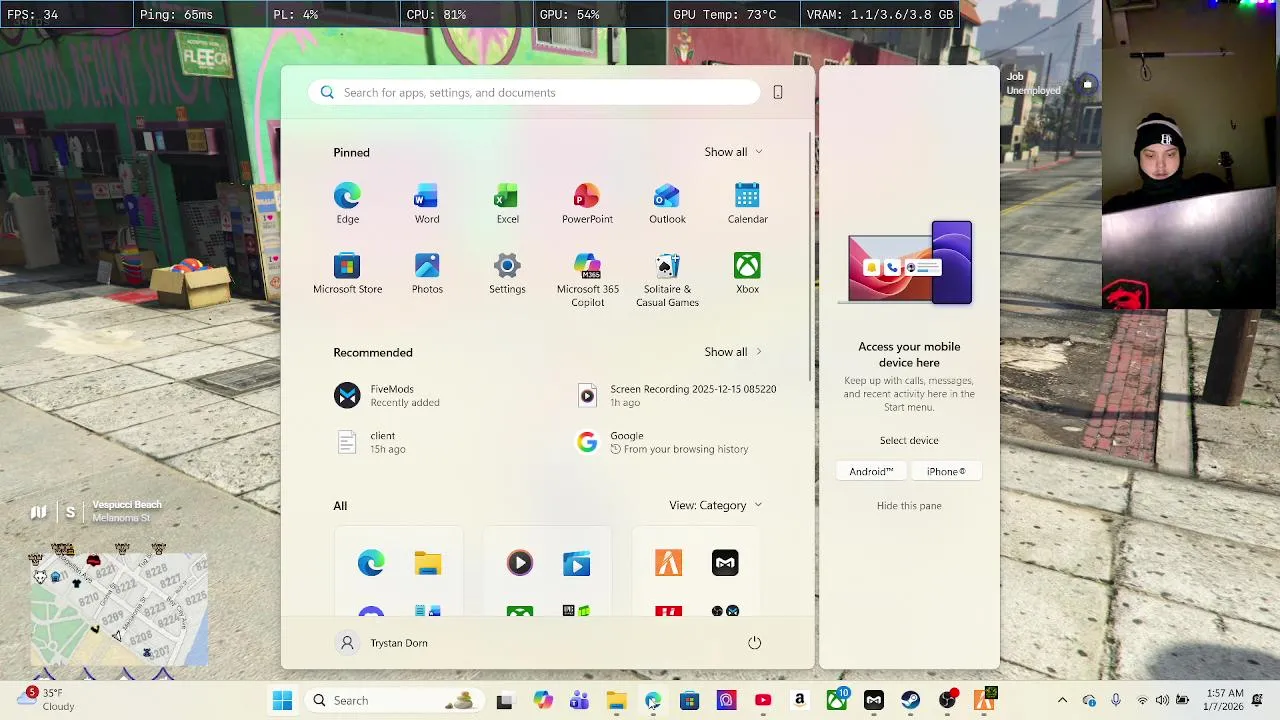Open the volume icon in system tray
This screenshot has height=720, width=1280.
pyautogui.click(x=1162, y=701)
